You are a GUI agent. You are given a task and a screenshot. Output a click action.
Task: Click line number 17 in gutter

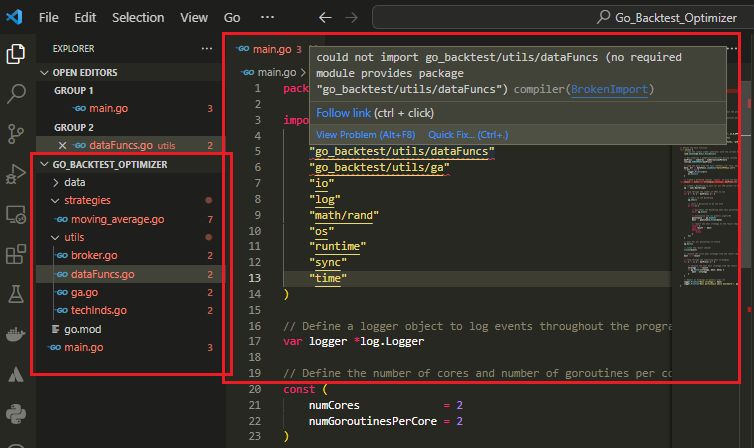254,341
